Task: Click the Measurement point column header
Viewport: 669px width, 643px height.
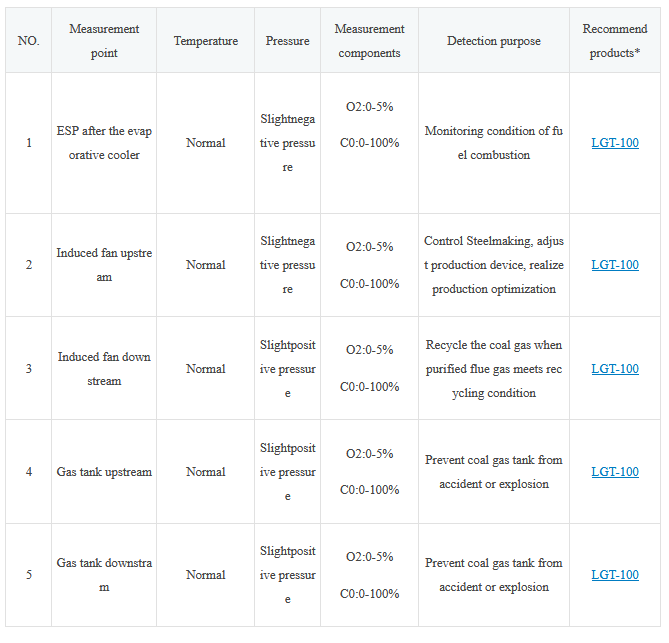Action: pos(104,41)
